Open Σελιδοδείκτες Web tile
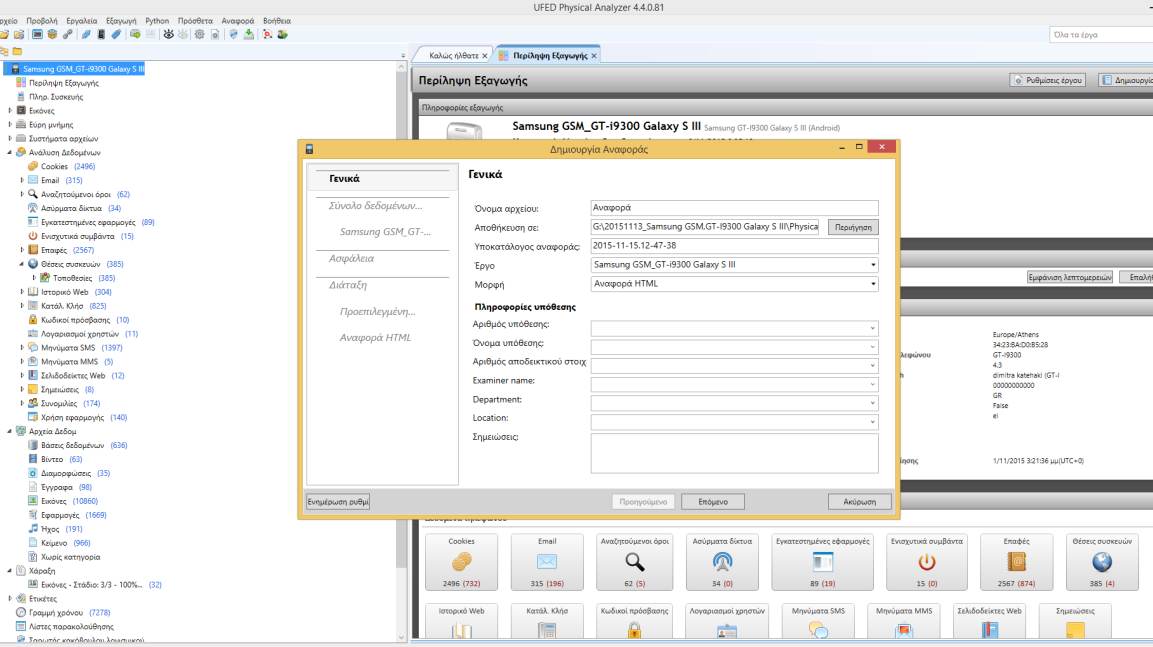This screenshot has width=1153, height=647. 989,622
